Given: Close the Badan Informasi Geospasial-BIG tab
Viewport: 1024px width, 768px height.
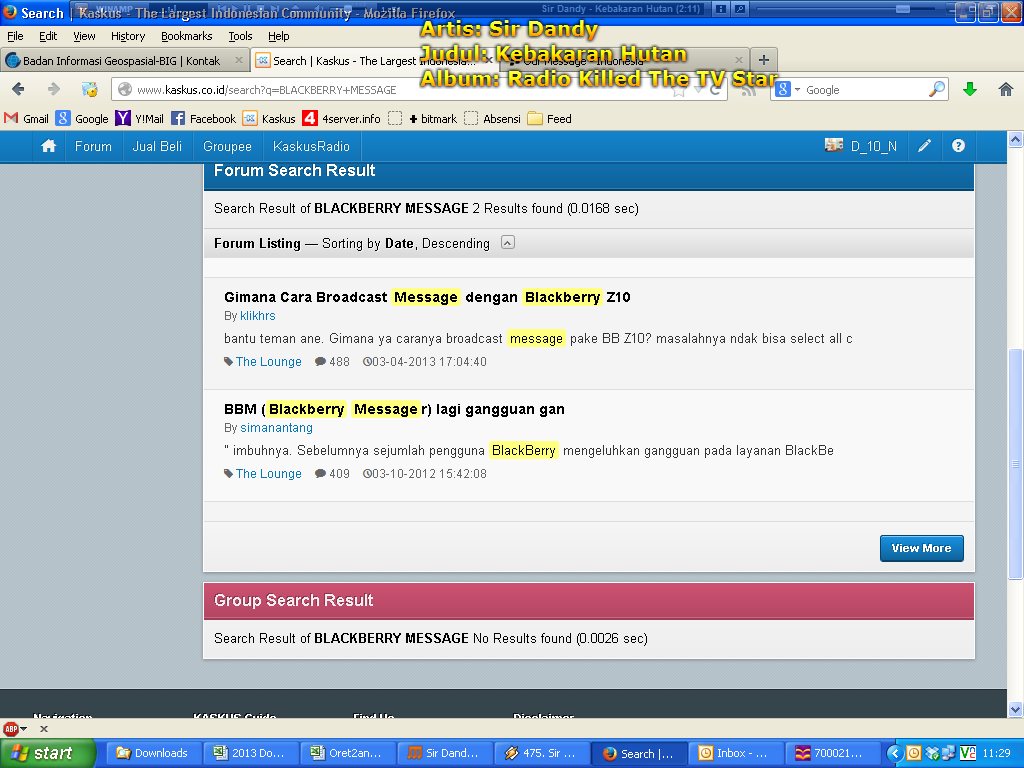Looking at the screenshot, I should click(x=238, y=60).
